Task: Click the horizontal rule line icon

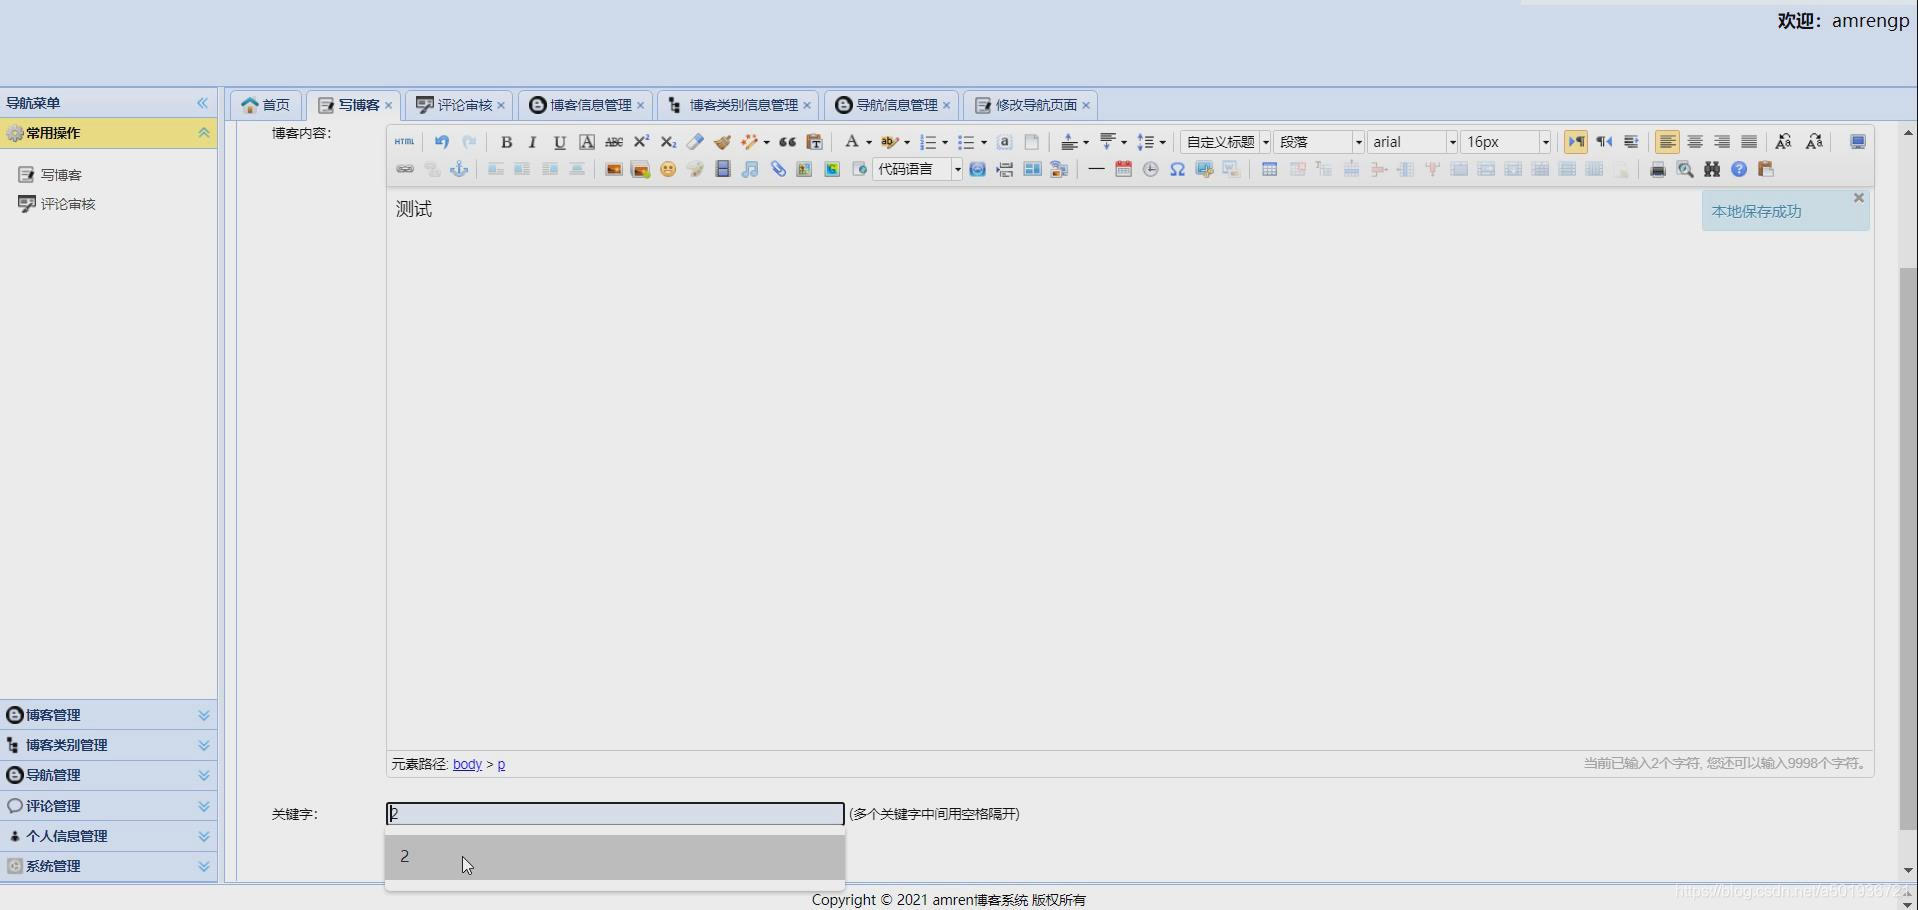Action: (x=1096, y=169)
